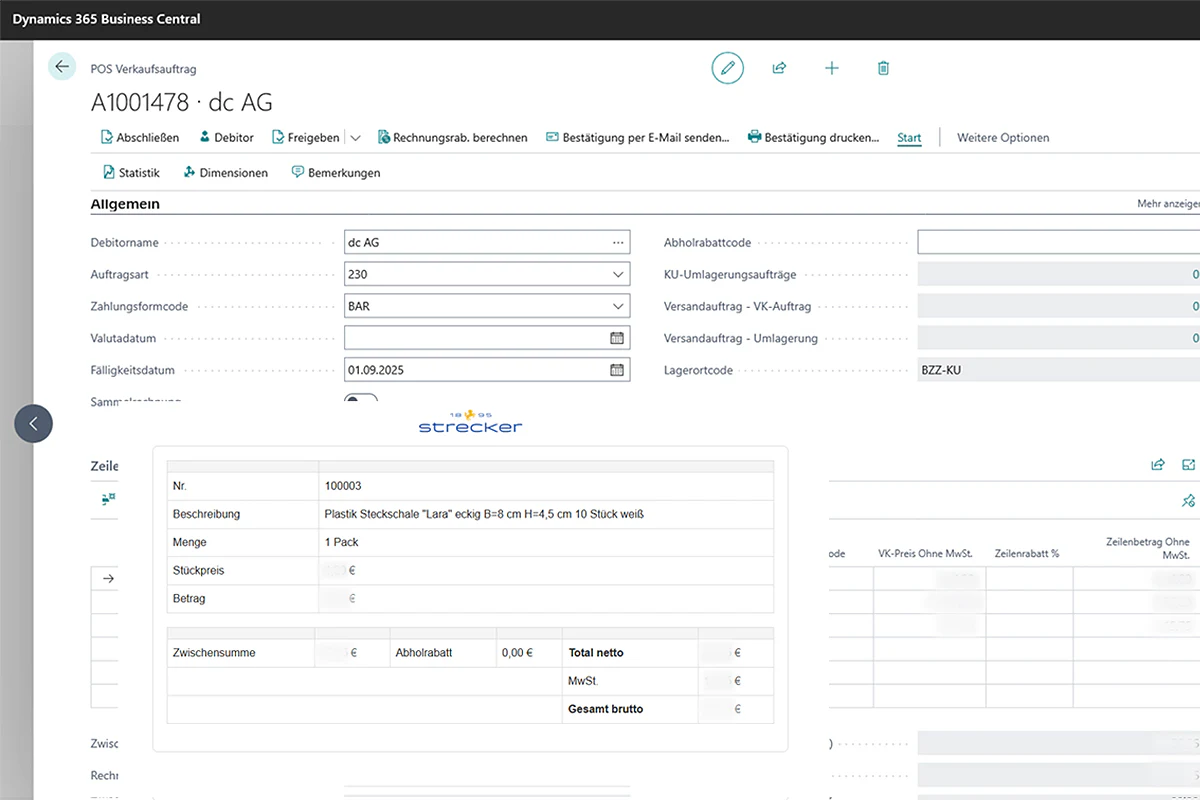The height and width of the screenshot is (800, 1200).
Task: Open the Fälligkeitsdatum calendar picker
Action: click(x=617, y=370)
